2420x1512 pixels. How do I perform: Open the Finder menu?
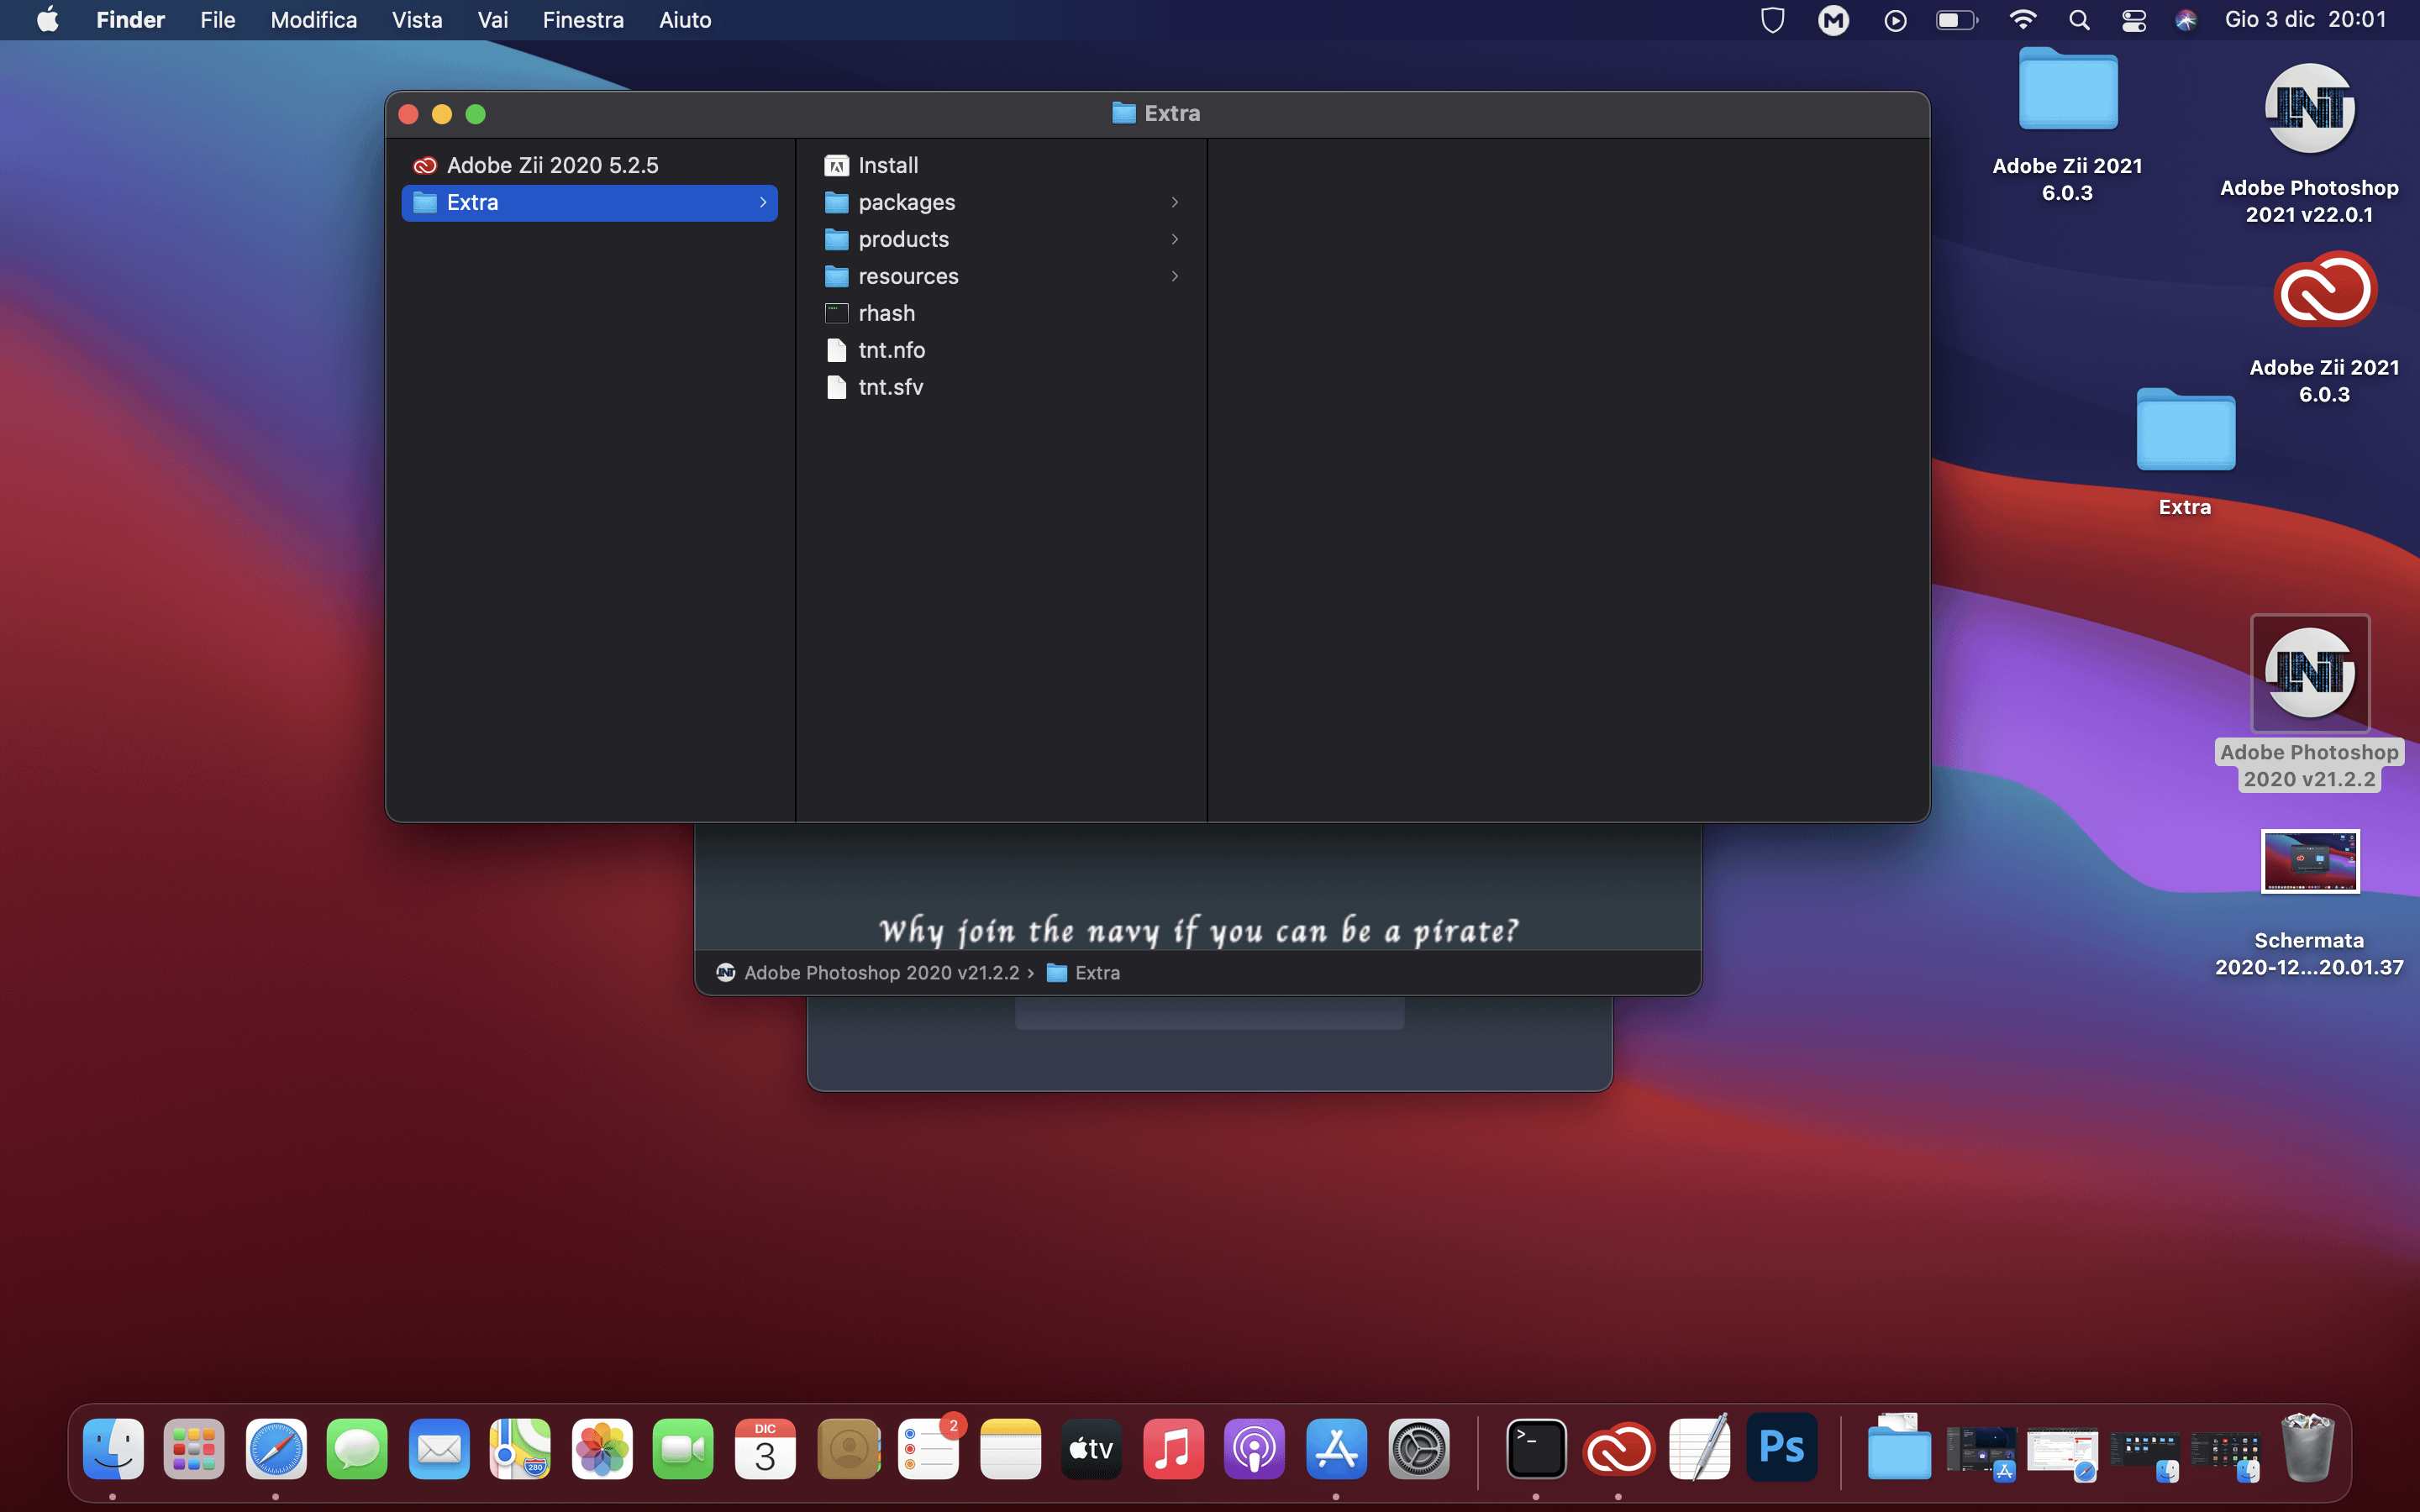coord(130,20)
